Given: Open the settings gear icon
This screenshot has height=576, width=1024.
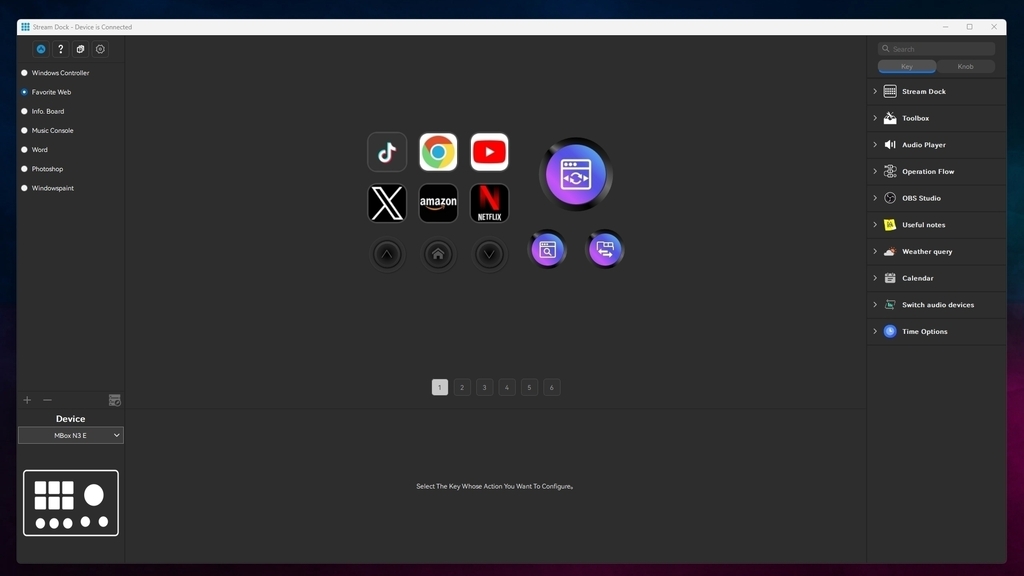Looking at the screenshot, I should click(100, 49).
